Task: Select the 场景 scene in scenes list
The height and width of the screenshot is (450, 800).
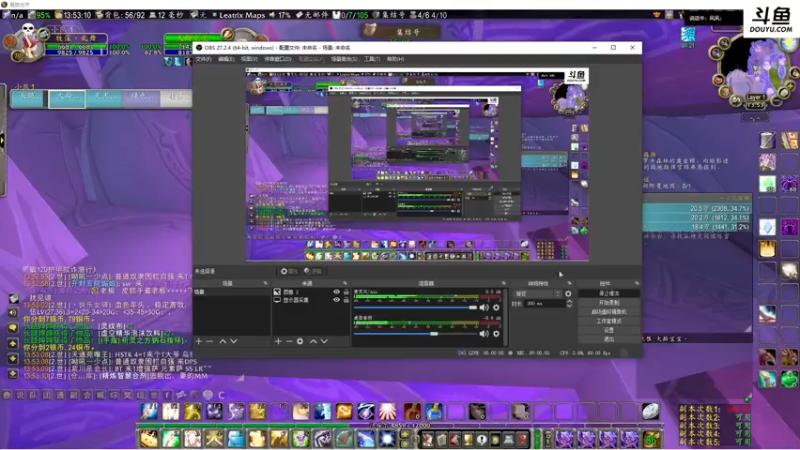Action: pyautogui.click(x=232, y=292)
